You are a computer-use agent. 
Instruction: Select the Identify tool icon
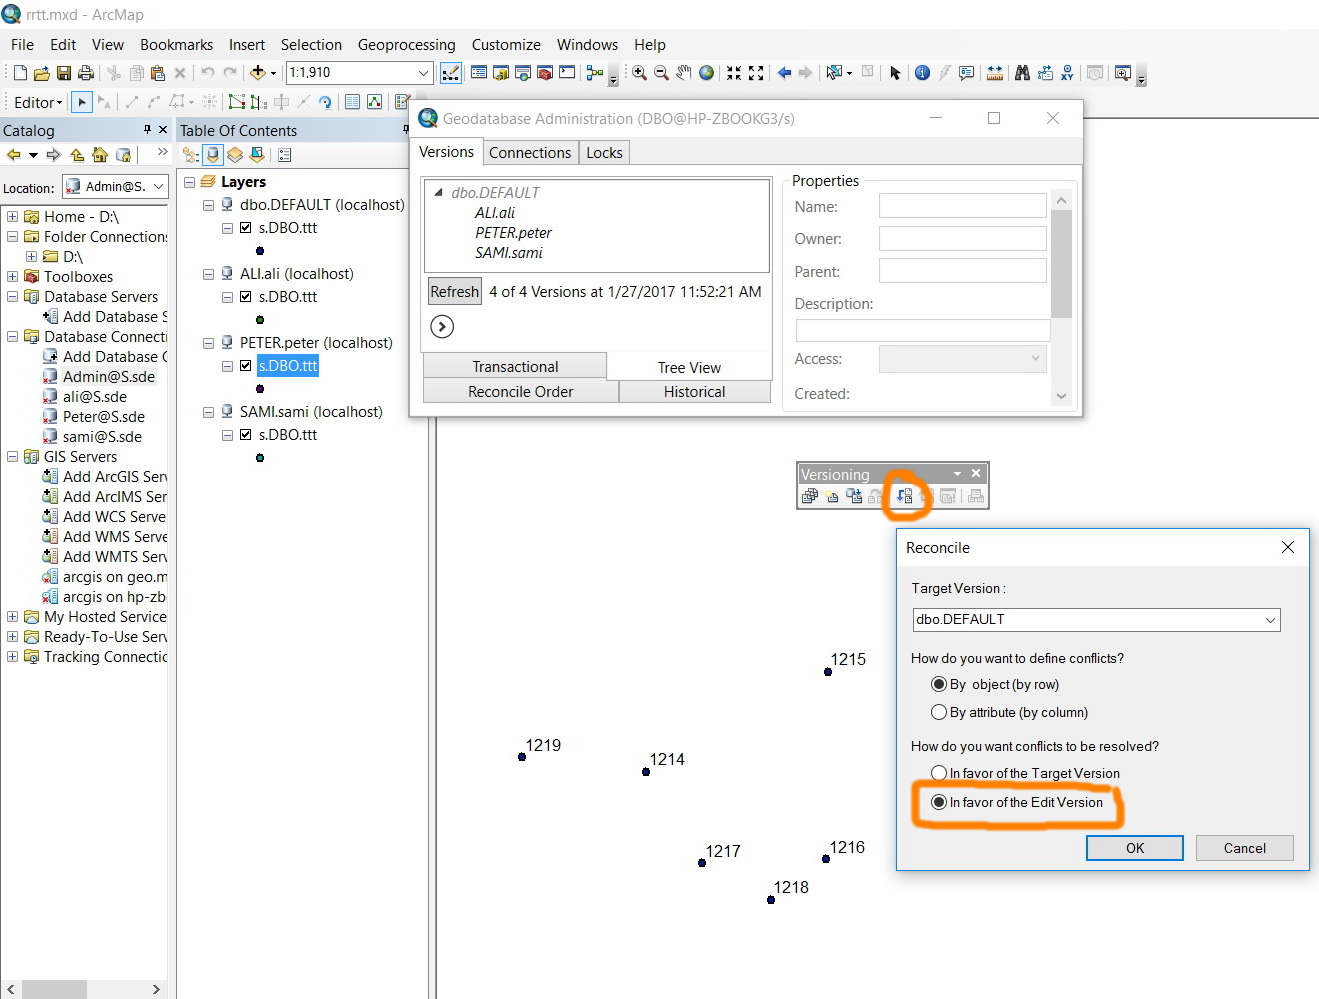point(922,73)
